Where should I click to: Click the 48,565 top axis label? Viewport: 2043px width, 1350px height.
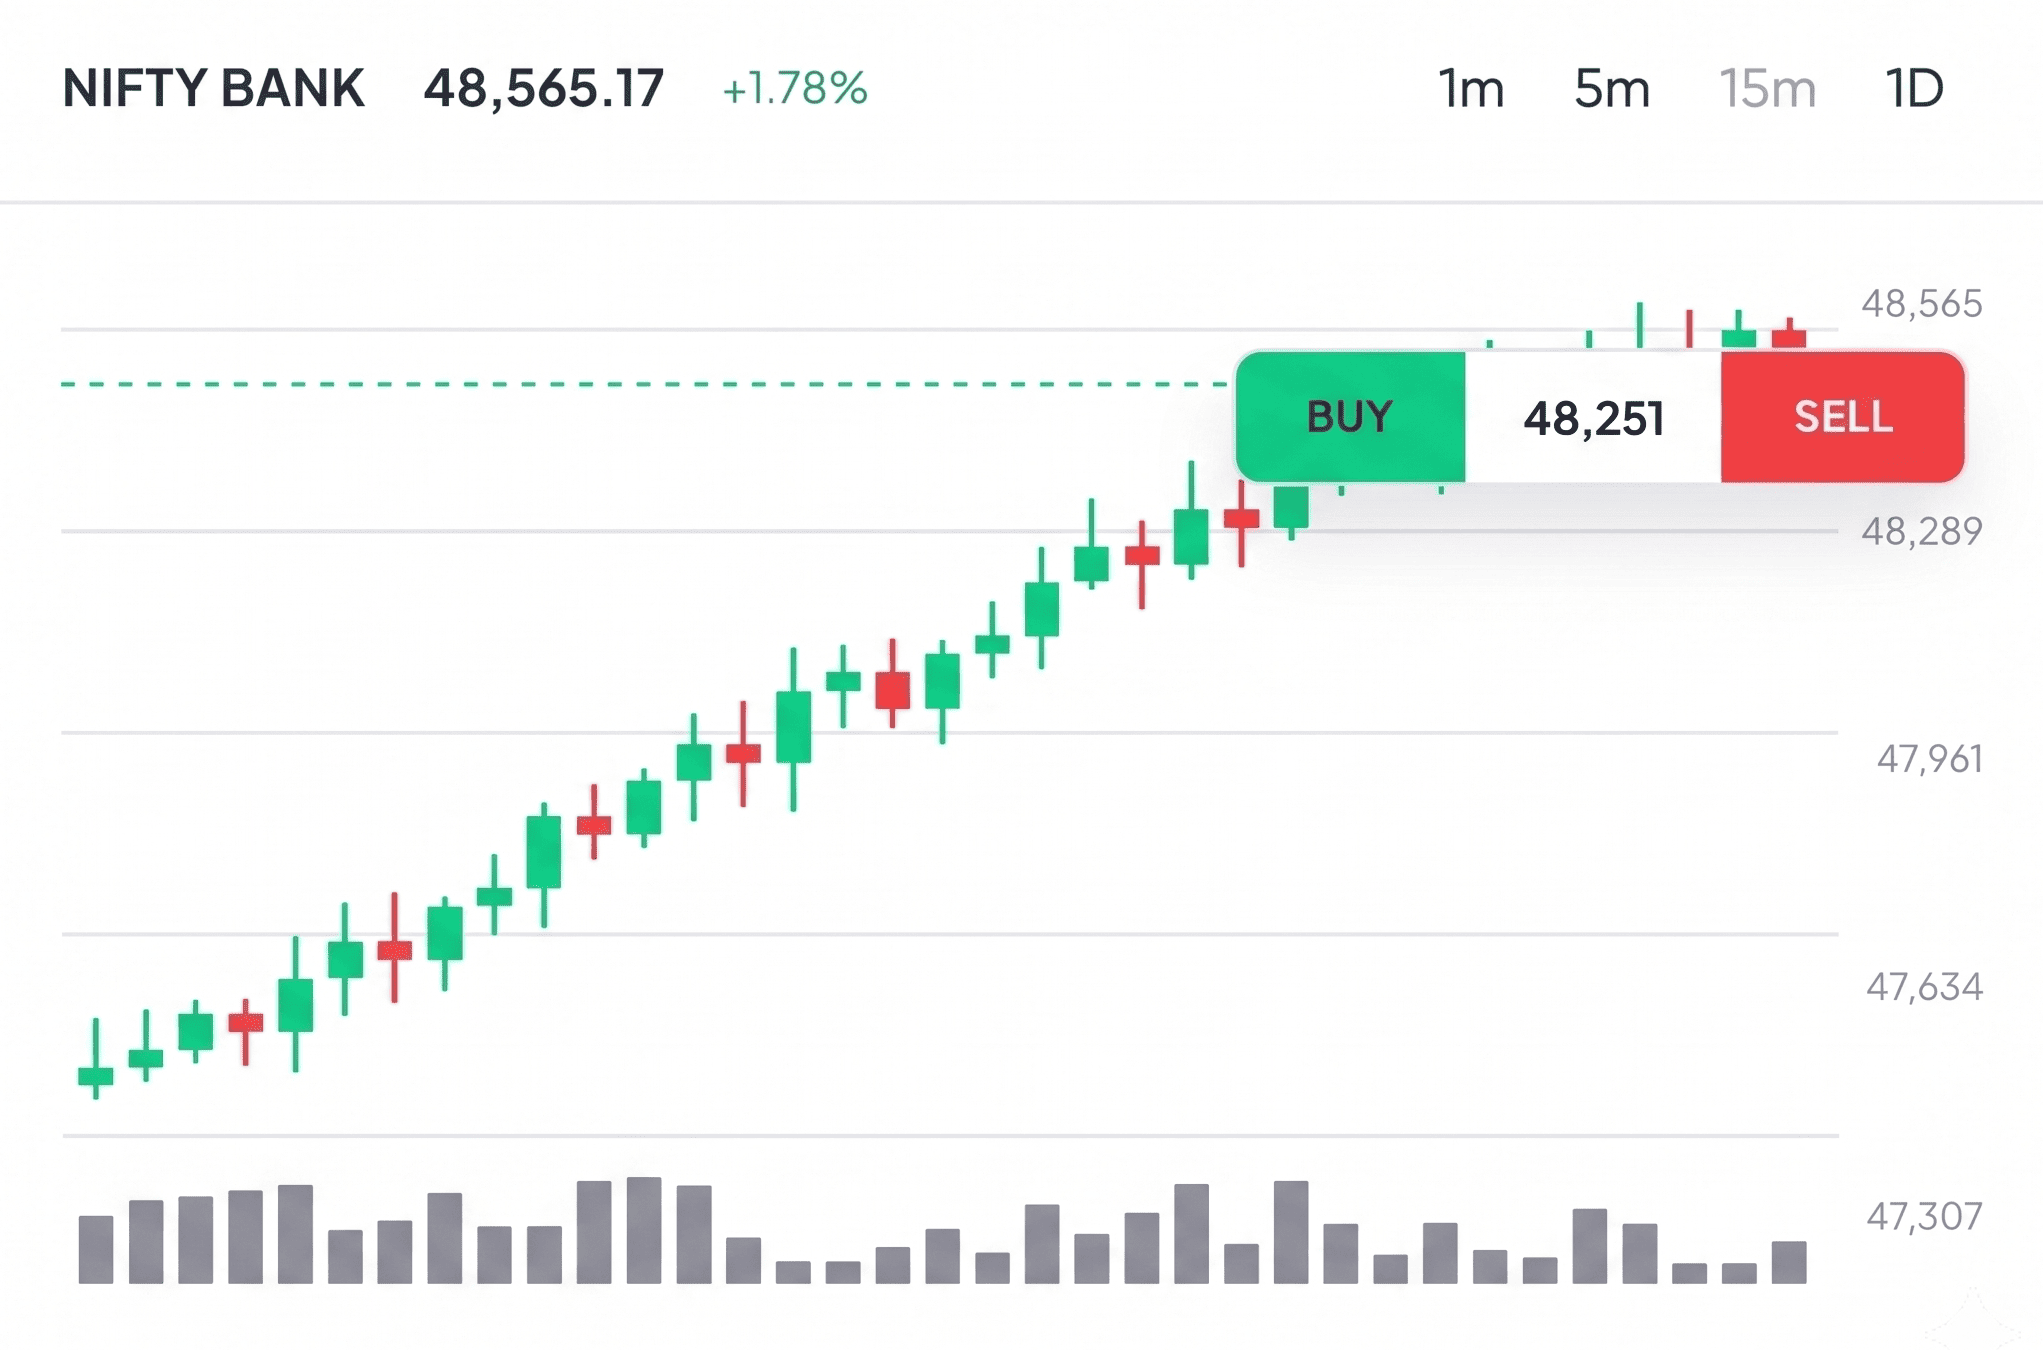tap(1921, 303)
